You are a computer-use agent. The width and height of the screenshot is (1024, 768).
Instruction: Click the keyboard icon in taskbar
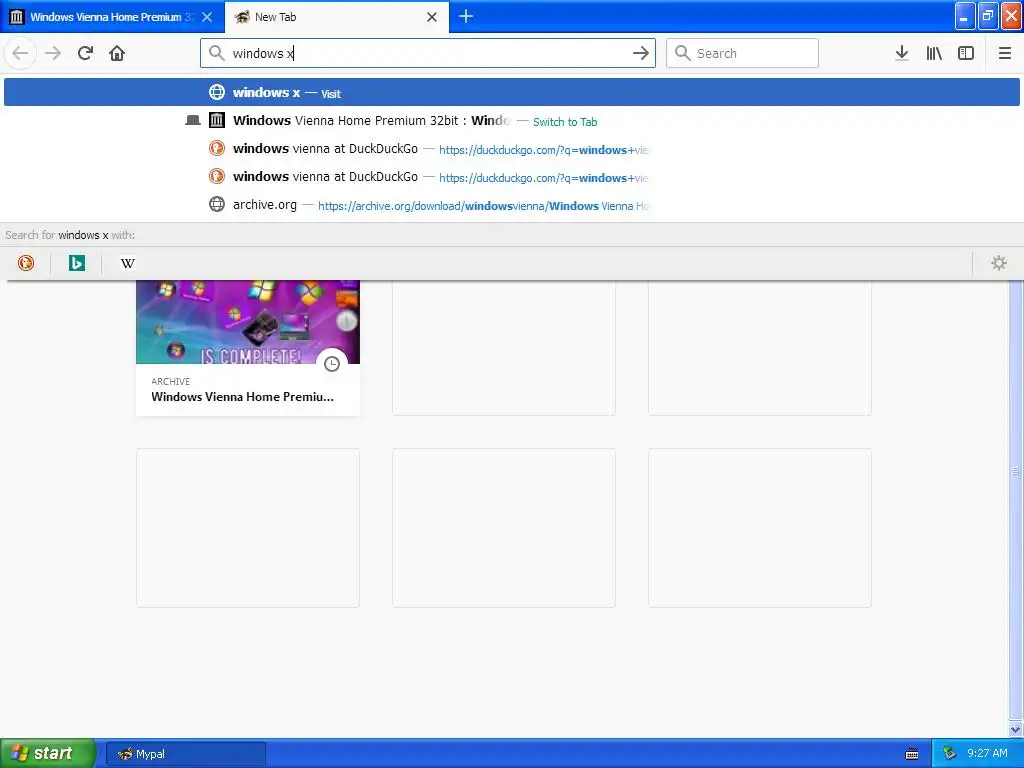click(912, 754)
